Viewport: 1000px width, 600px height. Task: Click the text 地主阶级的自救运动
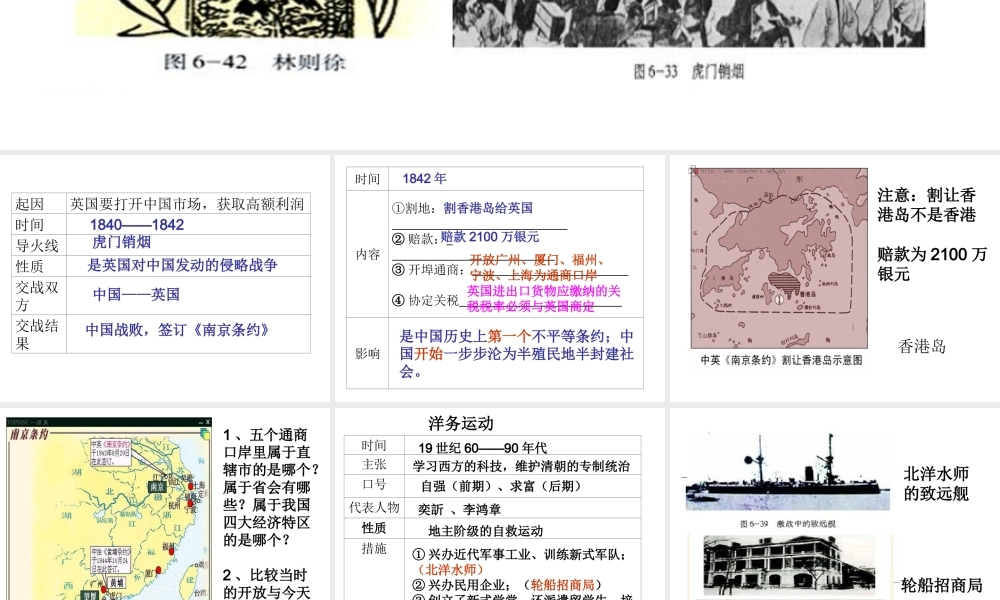point(485,531)
